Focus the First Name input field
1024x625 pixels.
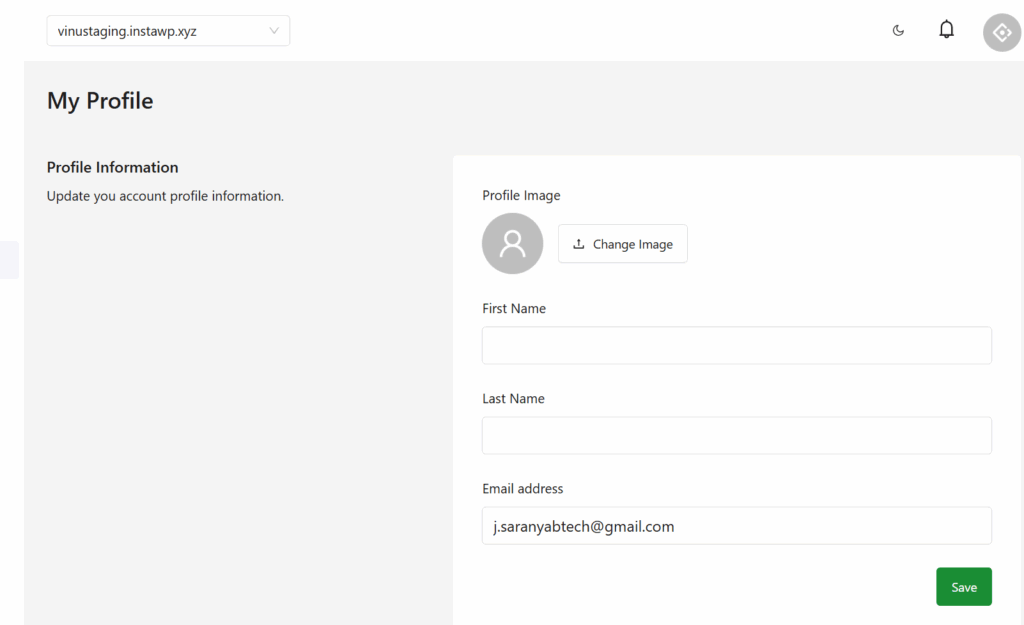736,345
